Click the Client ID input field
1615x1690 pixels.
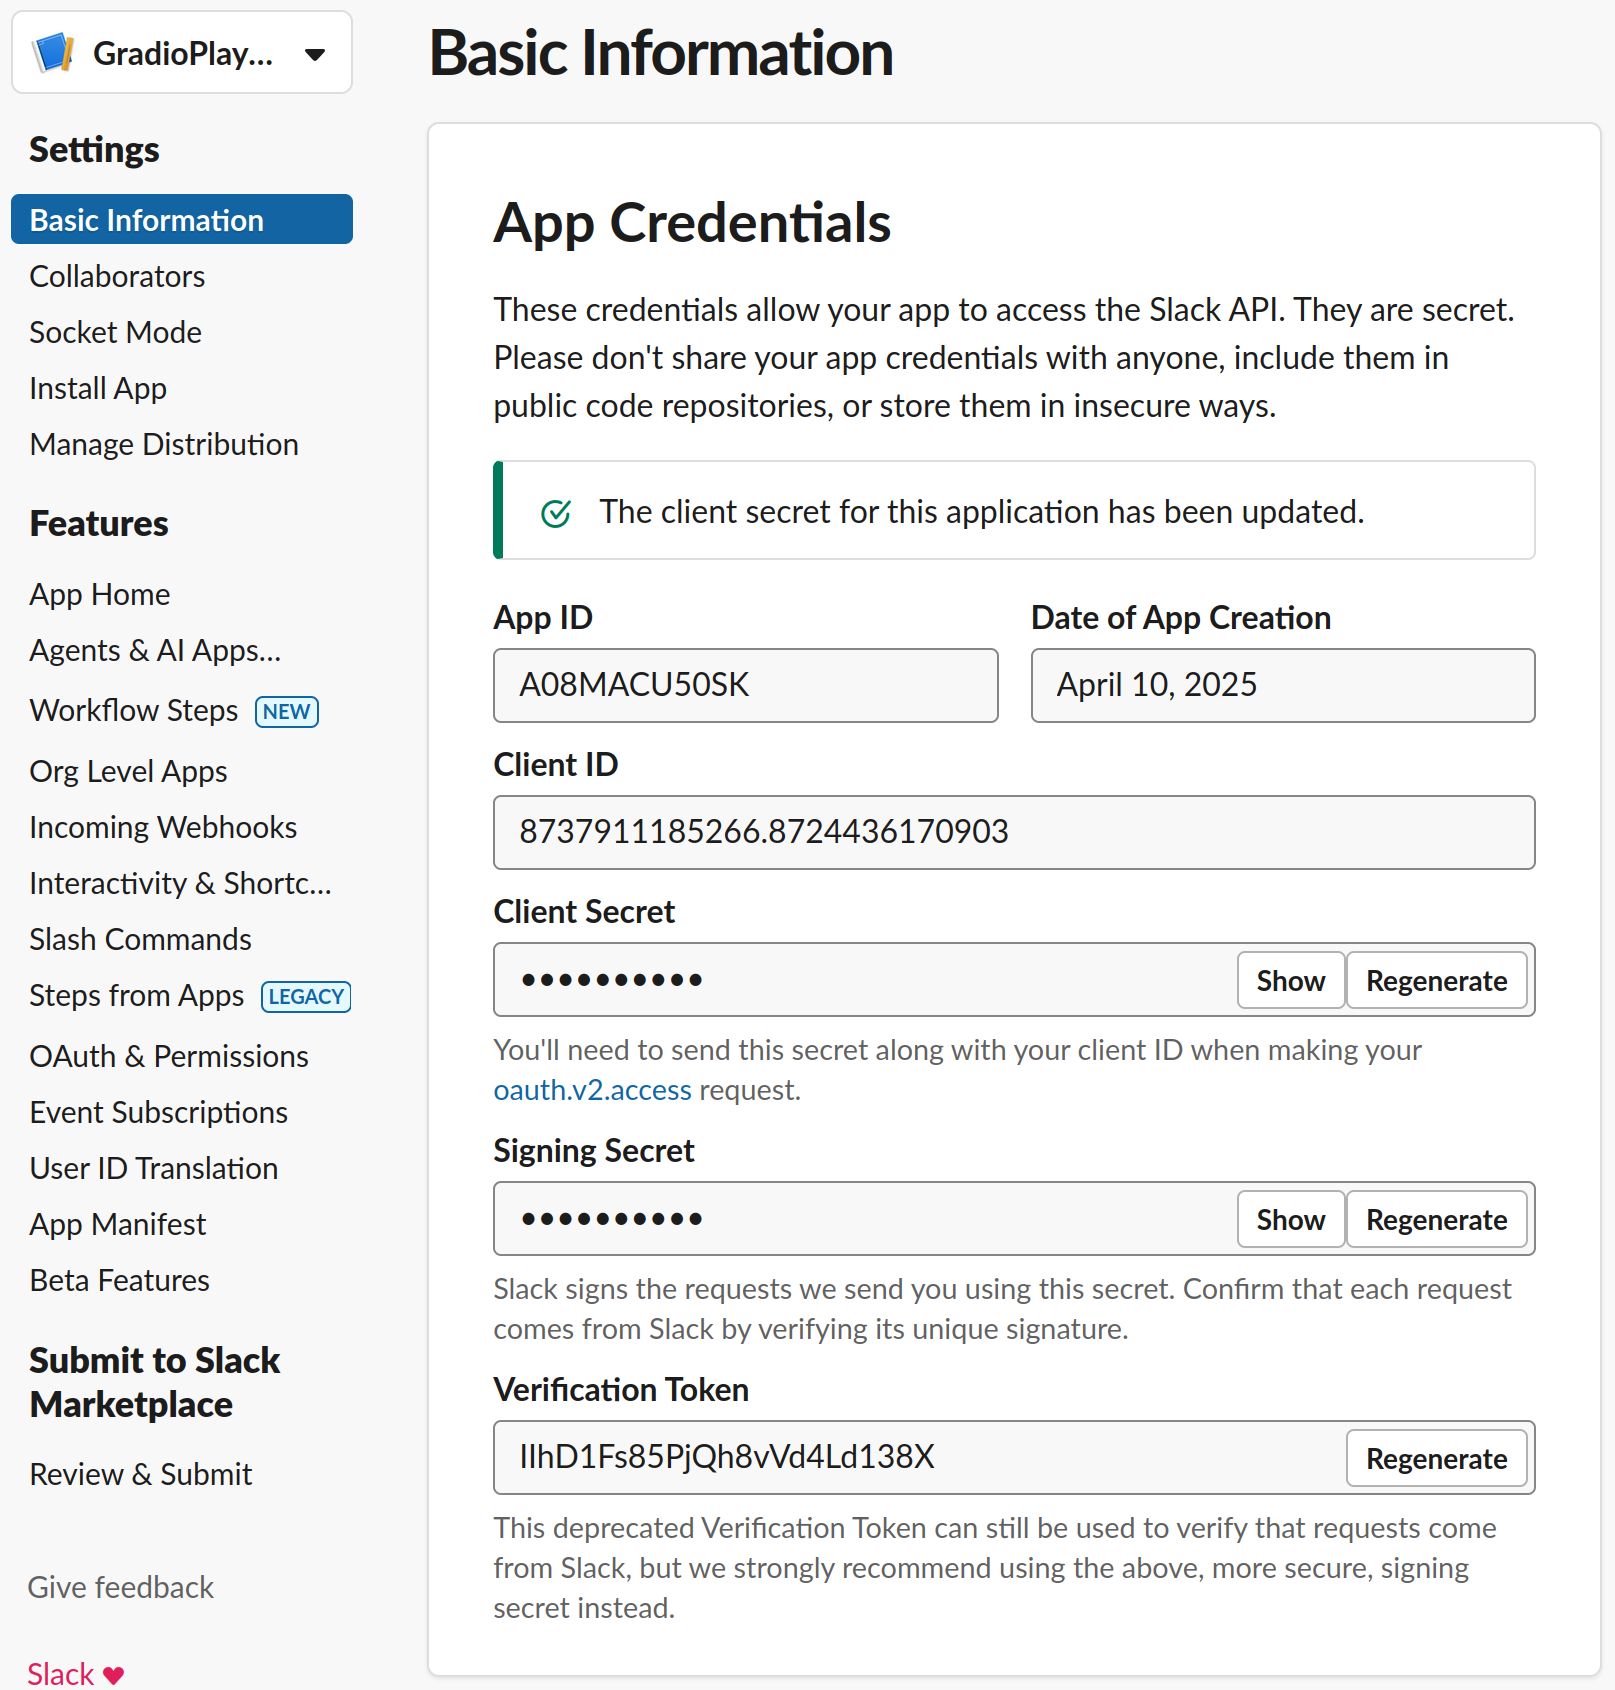click(x=1014, y=832)
